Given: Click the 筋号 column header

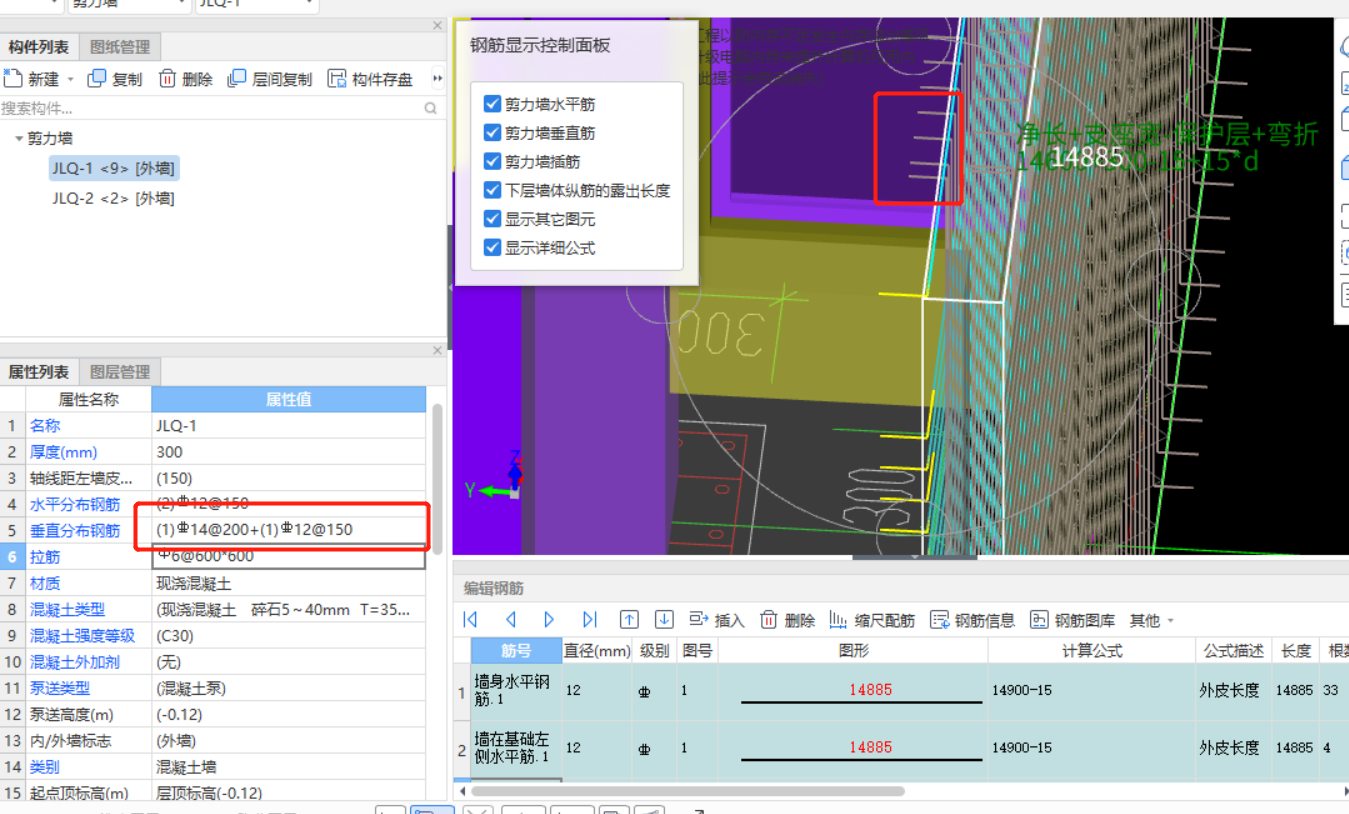Looking at the screenshot, I should (516, 650).
